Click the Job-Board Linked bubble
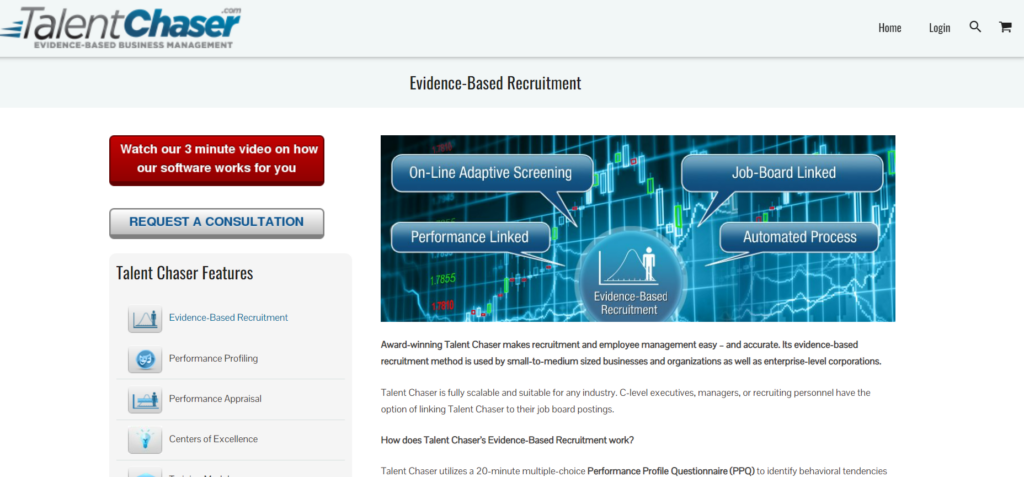This screenshot has width=1024, height=477. [783, 173]
